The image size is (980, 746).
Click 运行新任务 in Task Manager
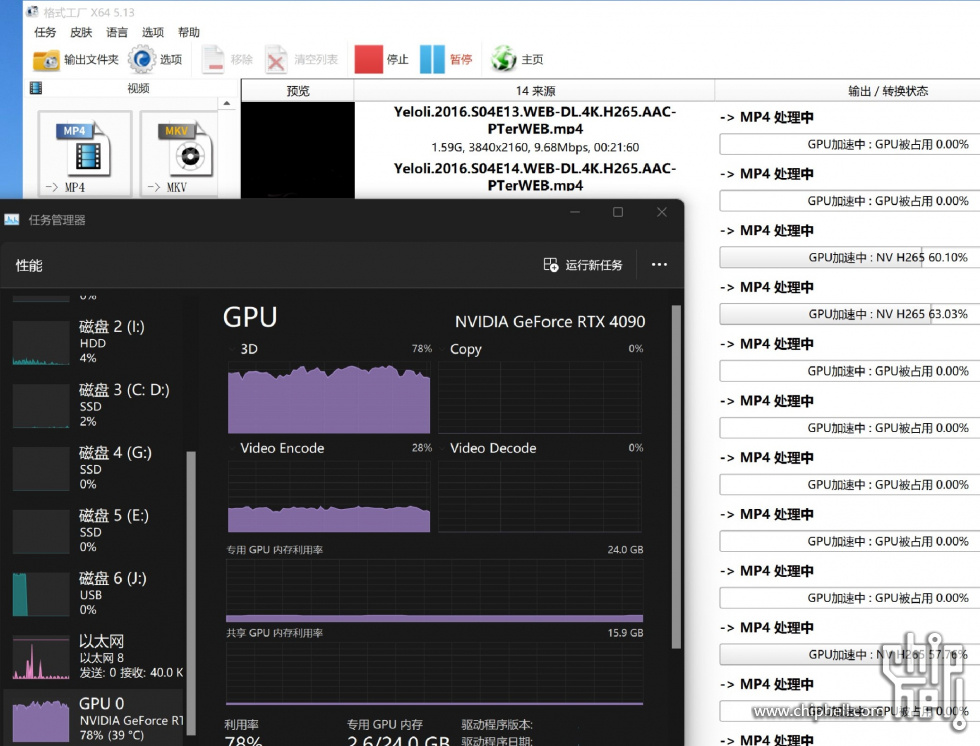[582, 265]
